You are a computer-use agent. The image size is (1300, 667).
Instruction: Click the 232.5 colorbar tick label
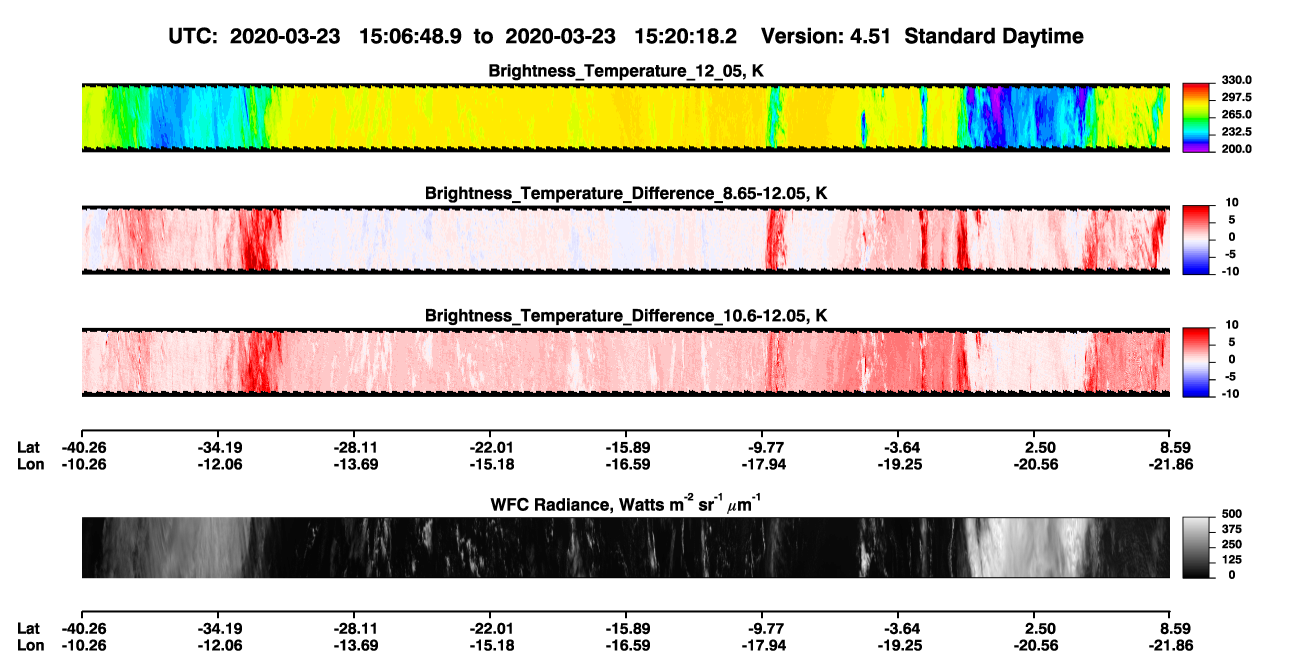pos(1235,132)
